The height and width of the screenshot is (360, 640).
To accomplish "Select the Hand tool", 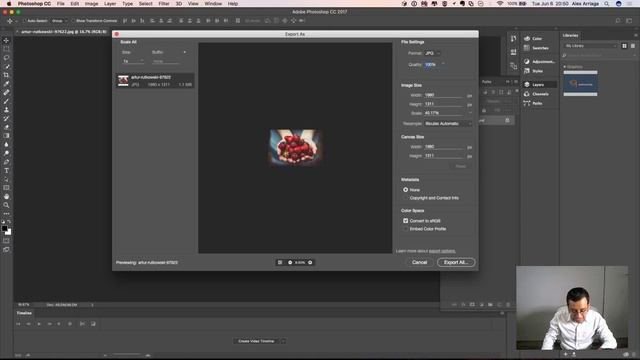I will tap(6, 196).
